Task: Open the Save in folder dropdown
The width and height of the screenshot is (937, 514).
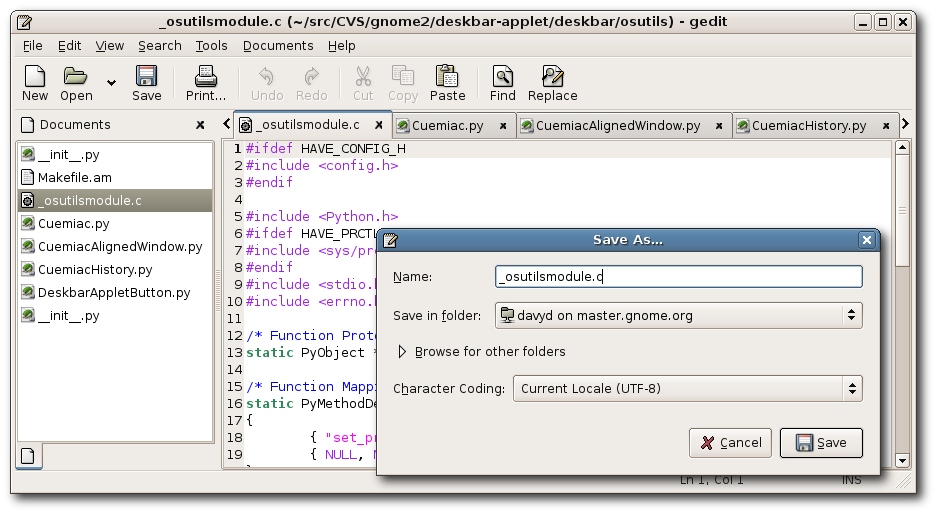Action: click(x=678, y=316)
